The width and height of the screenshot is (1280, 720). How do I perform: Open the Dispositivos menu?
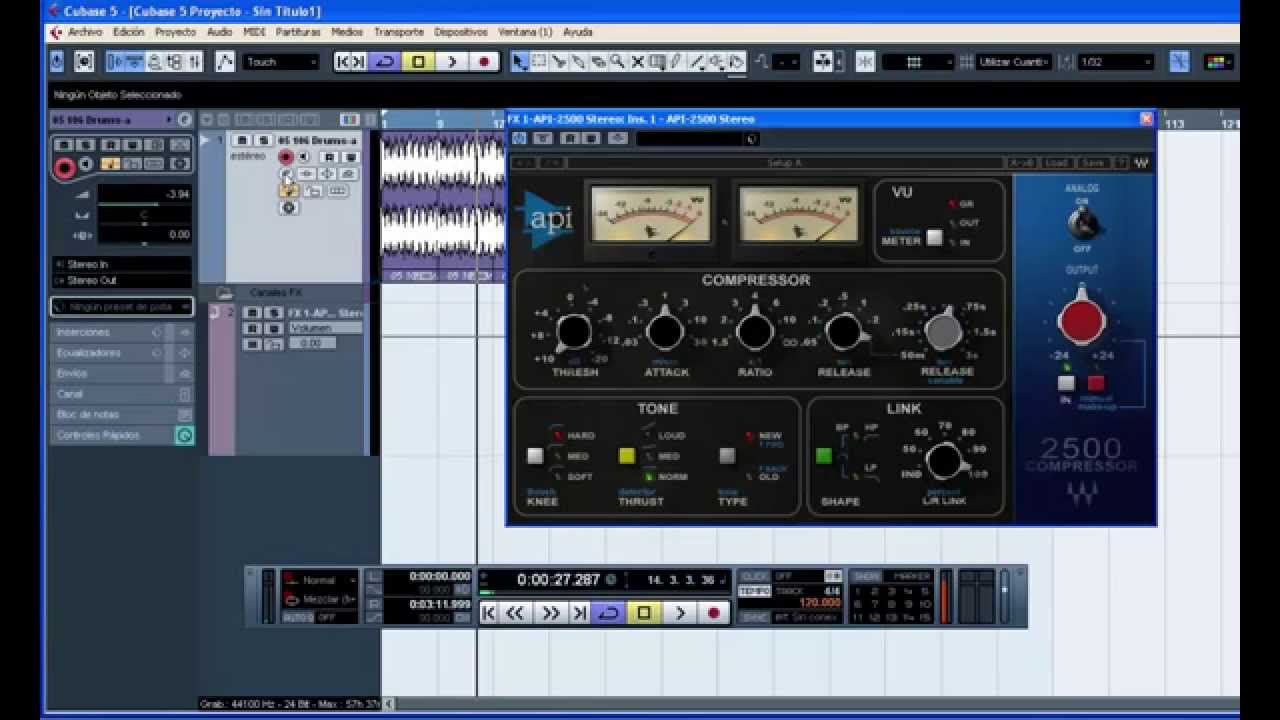(x=461, y=32)
